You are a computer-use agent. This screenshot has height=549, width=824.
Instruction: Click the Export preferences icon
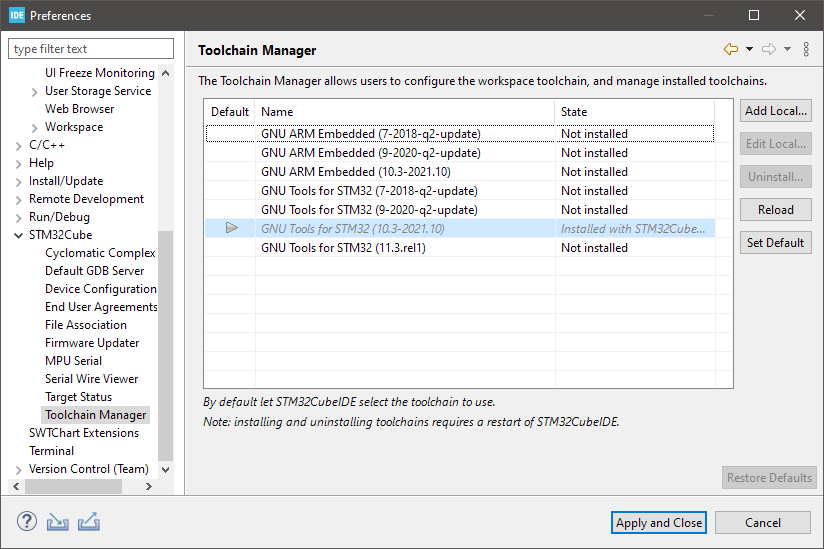pos(89,521)
